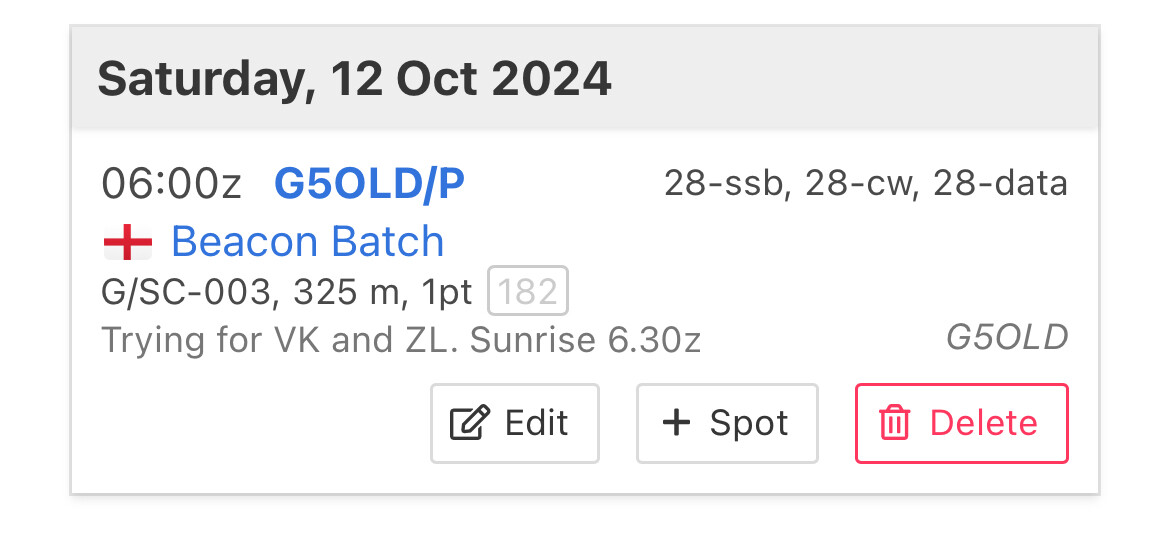Click the plus icon on Spot button
Screen dimensions: 1170x536
(x=676, y=423)
